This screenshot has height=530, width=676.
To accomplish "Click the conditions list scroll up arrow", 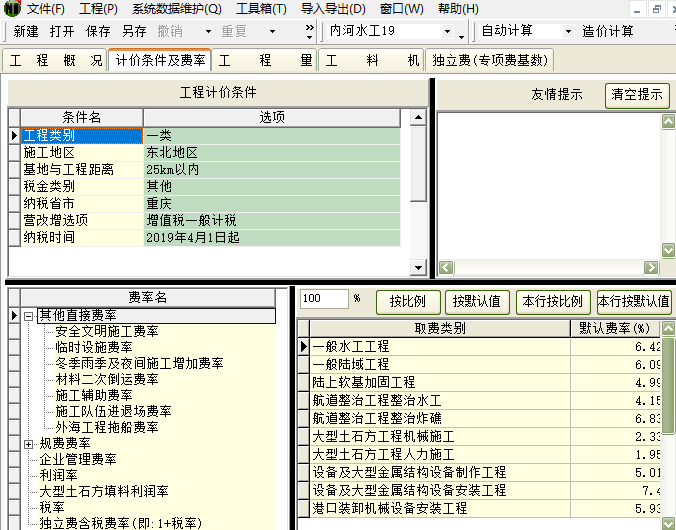I will click(418, 117).
